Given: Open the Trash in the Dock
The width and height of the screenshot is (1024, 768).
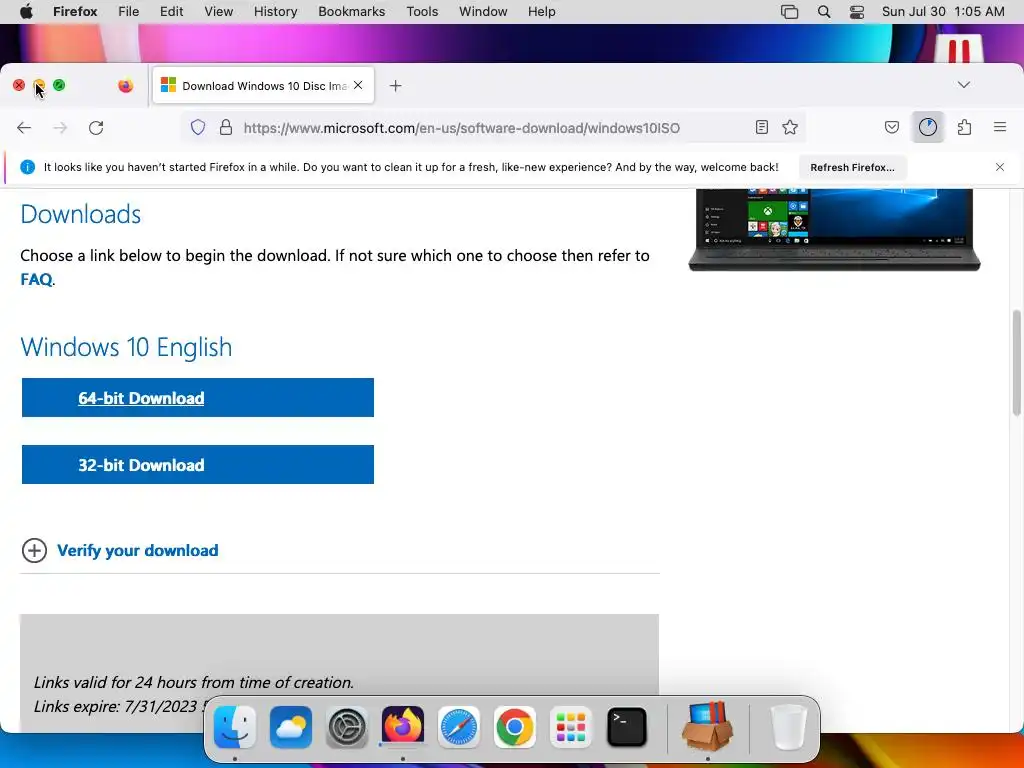Looking at the screenshot, I should point(788,727).
